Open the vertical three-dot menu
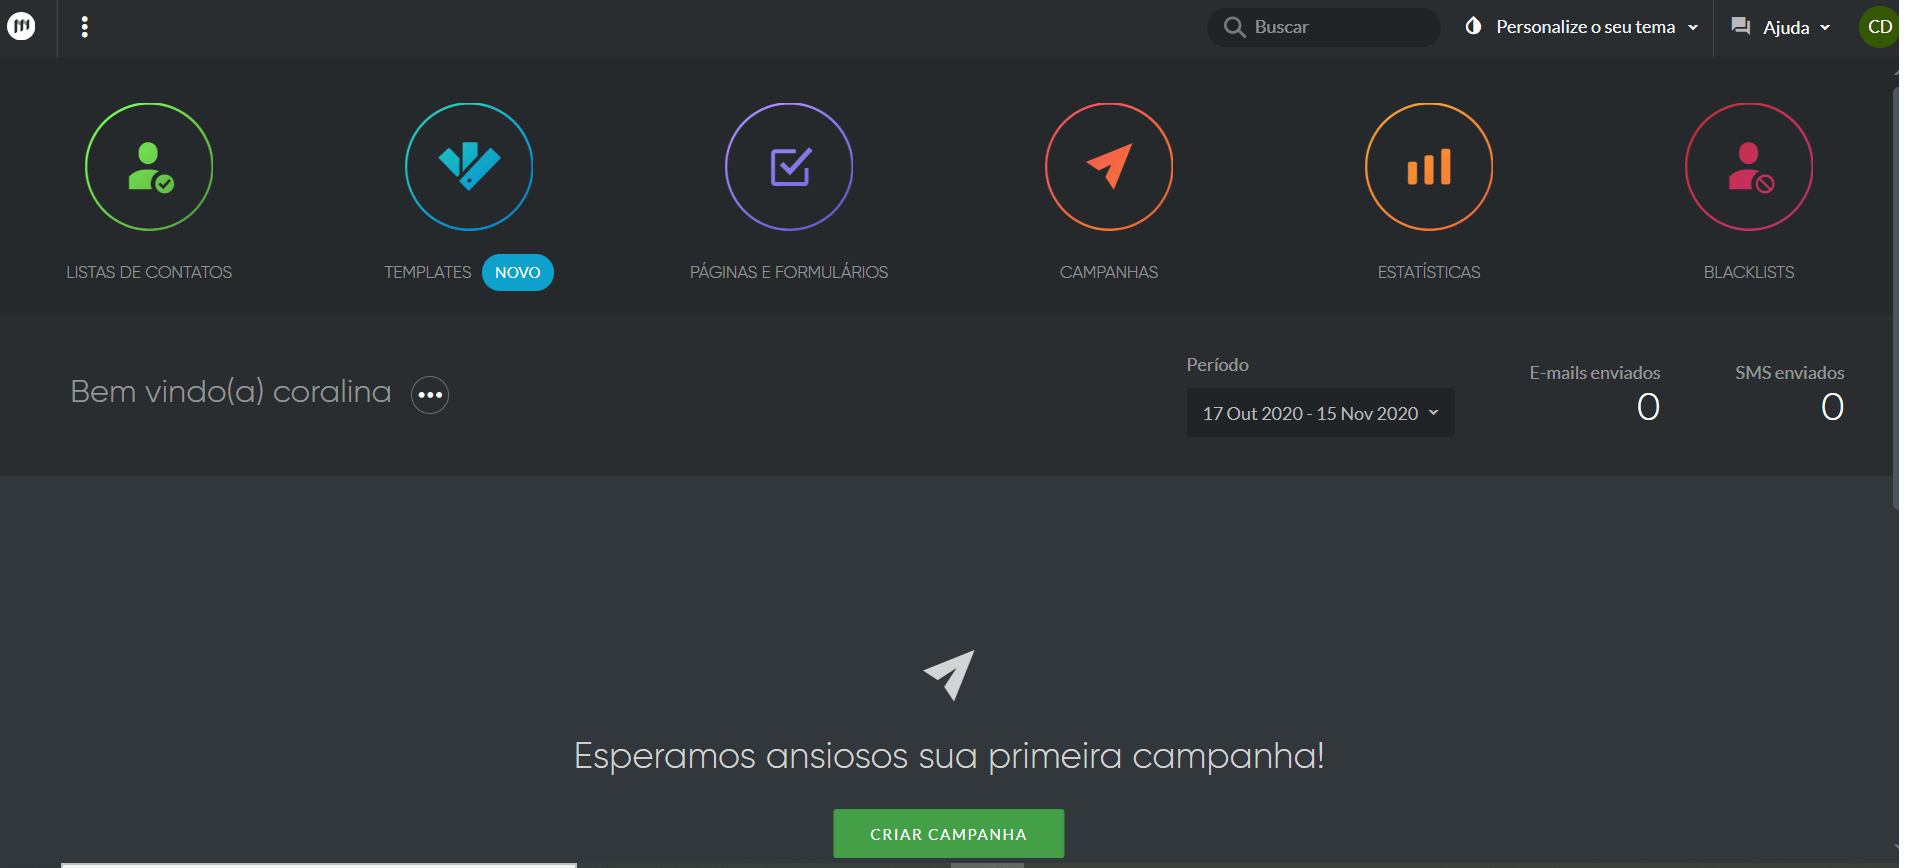The height and width of the screenshot is (868, 1906). (85, 27)
